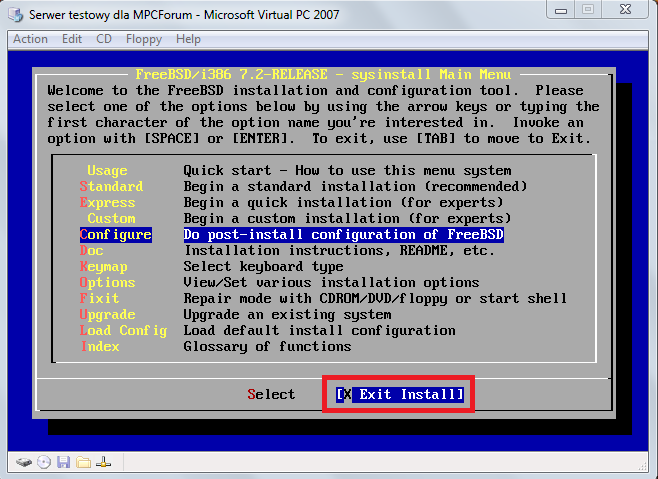
Task: Select the Custom installation entry
Action: coord(111,218)
